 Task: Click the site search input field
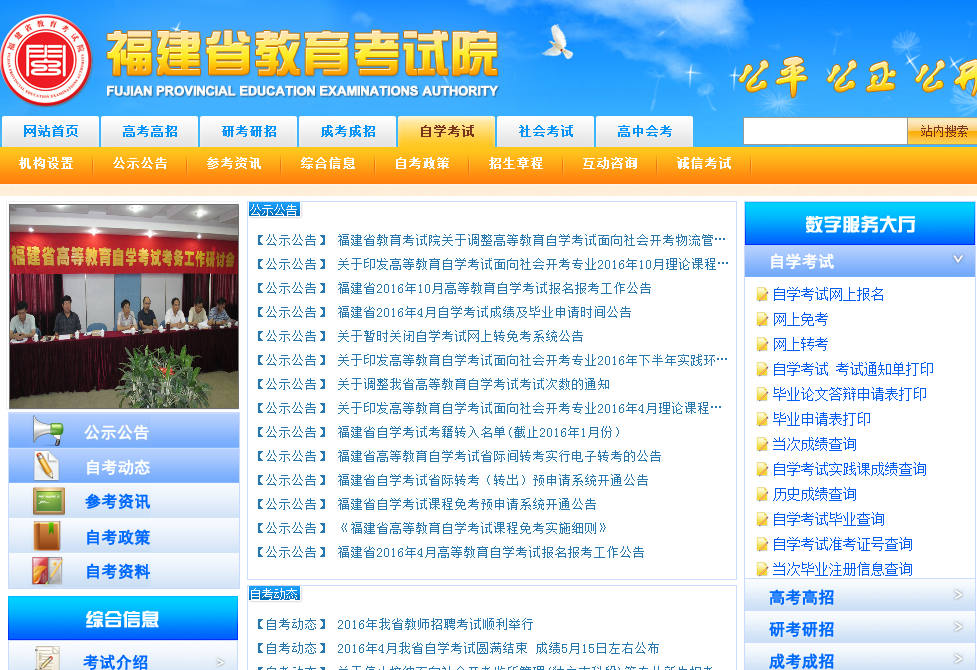pyautogui.click(x=825, y=131)
